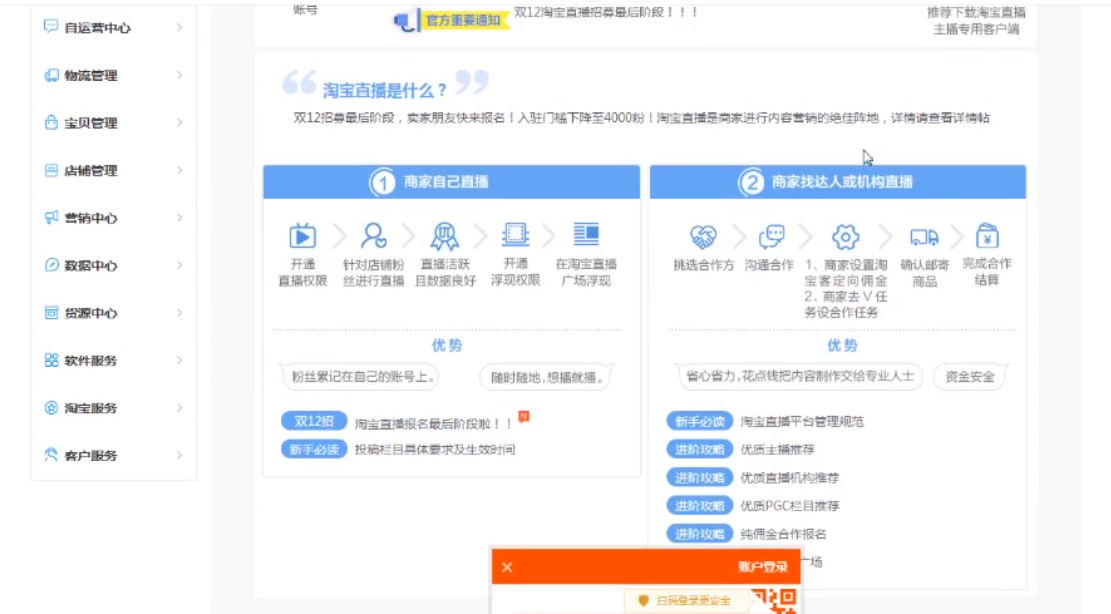Click the 挑选合作方 handshake icon

click(x=704, y=237)
